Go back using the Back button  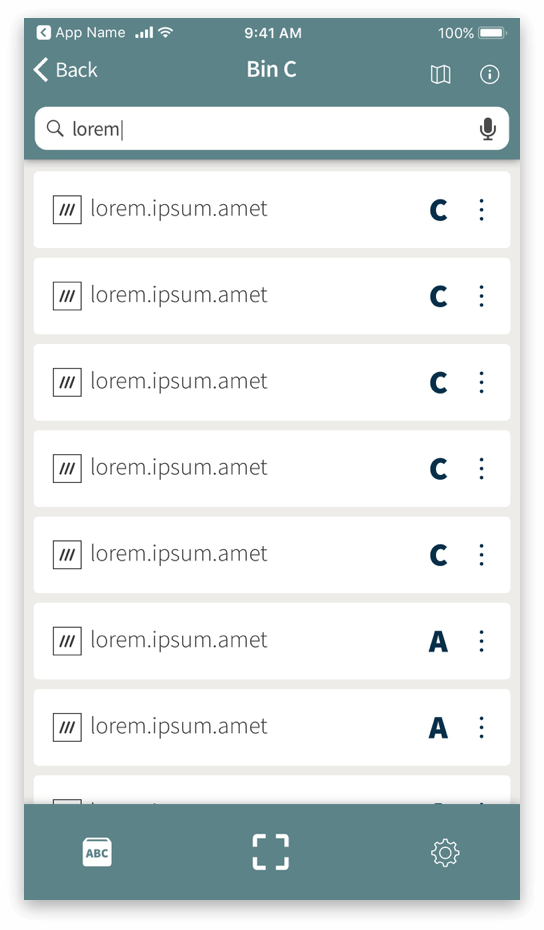pyautogui.click(x=65, y=69)
